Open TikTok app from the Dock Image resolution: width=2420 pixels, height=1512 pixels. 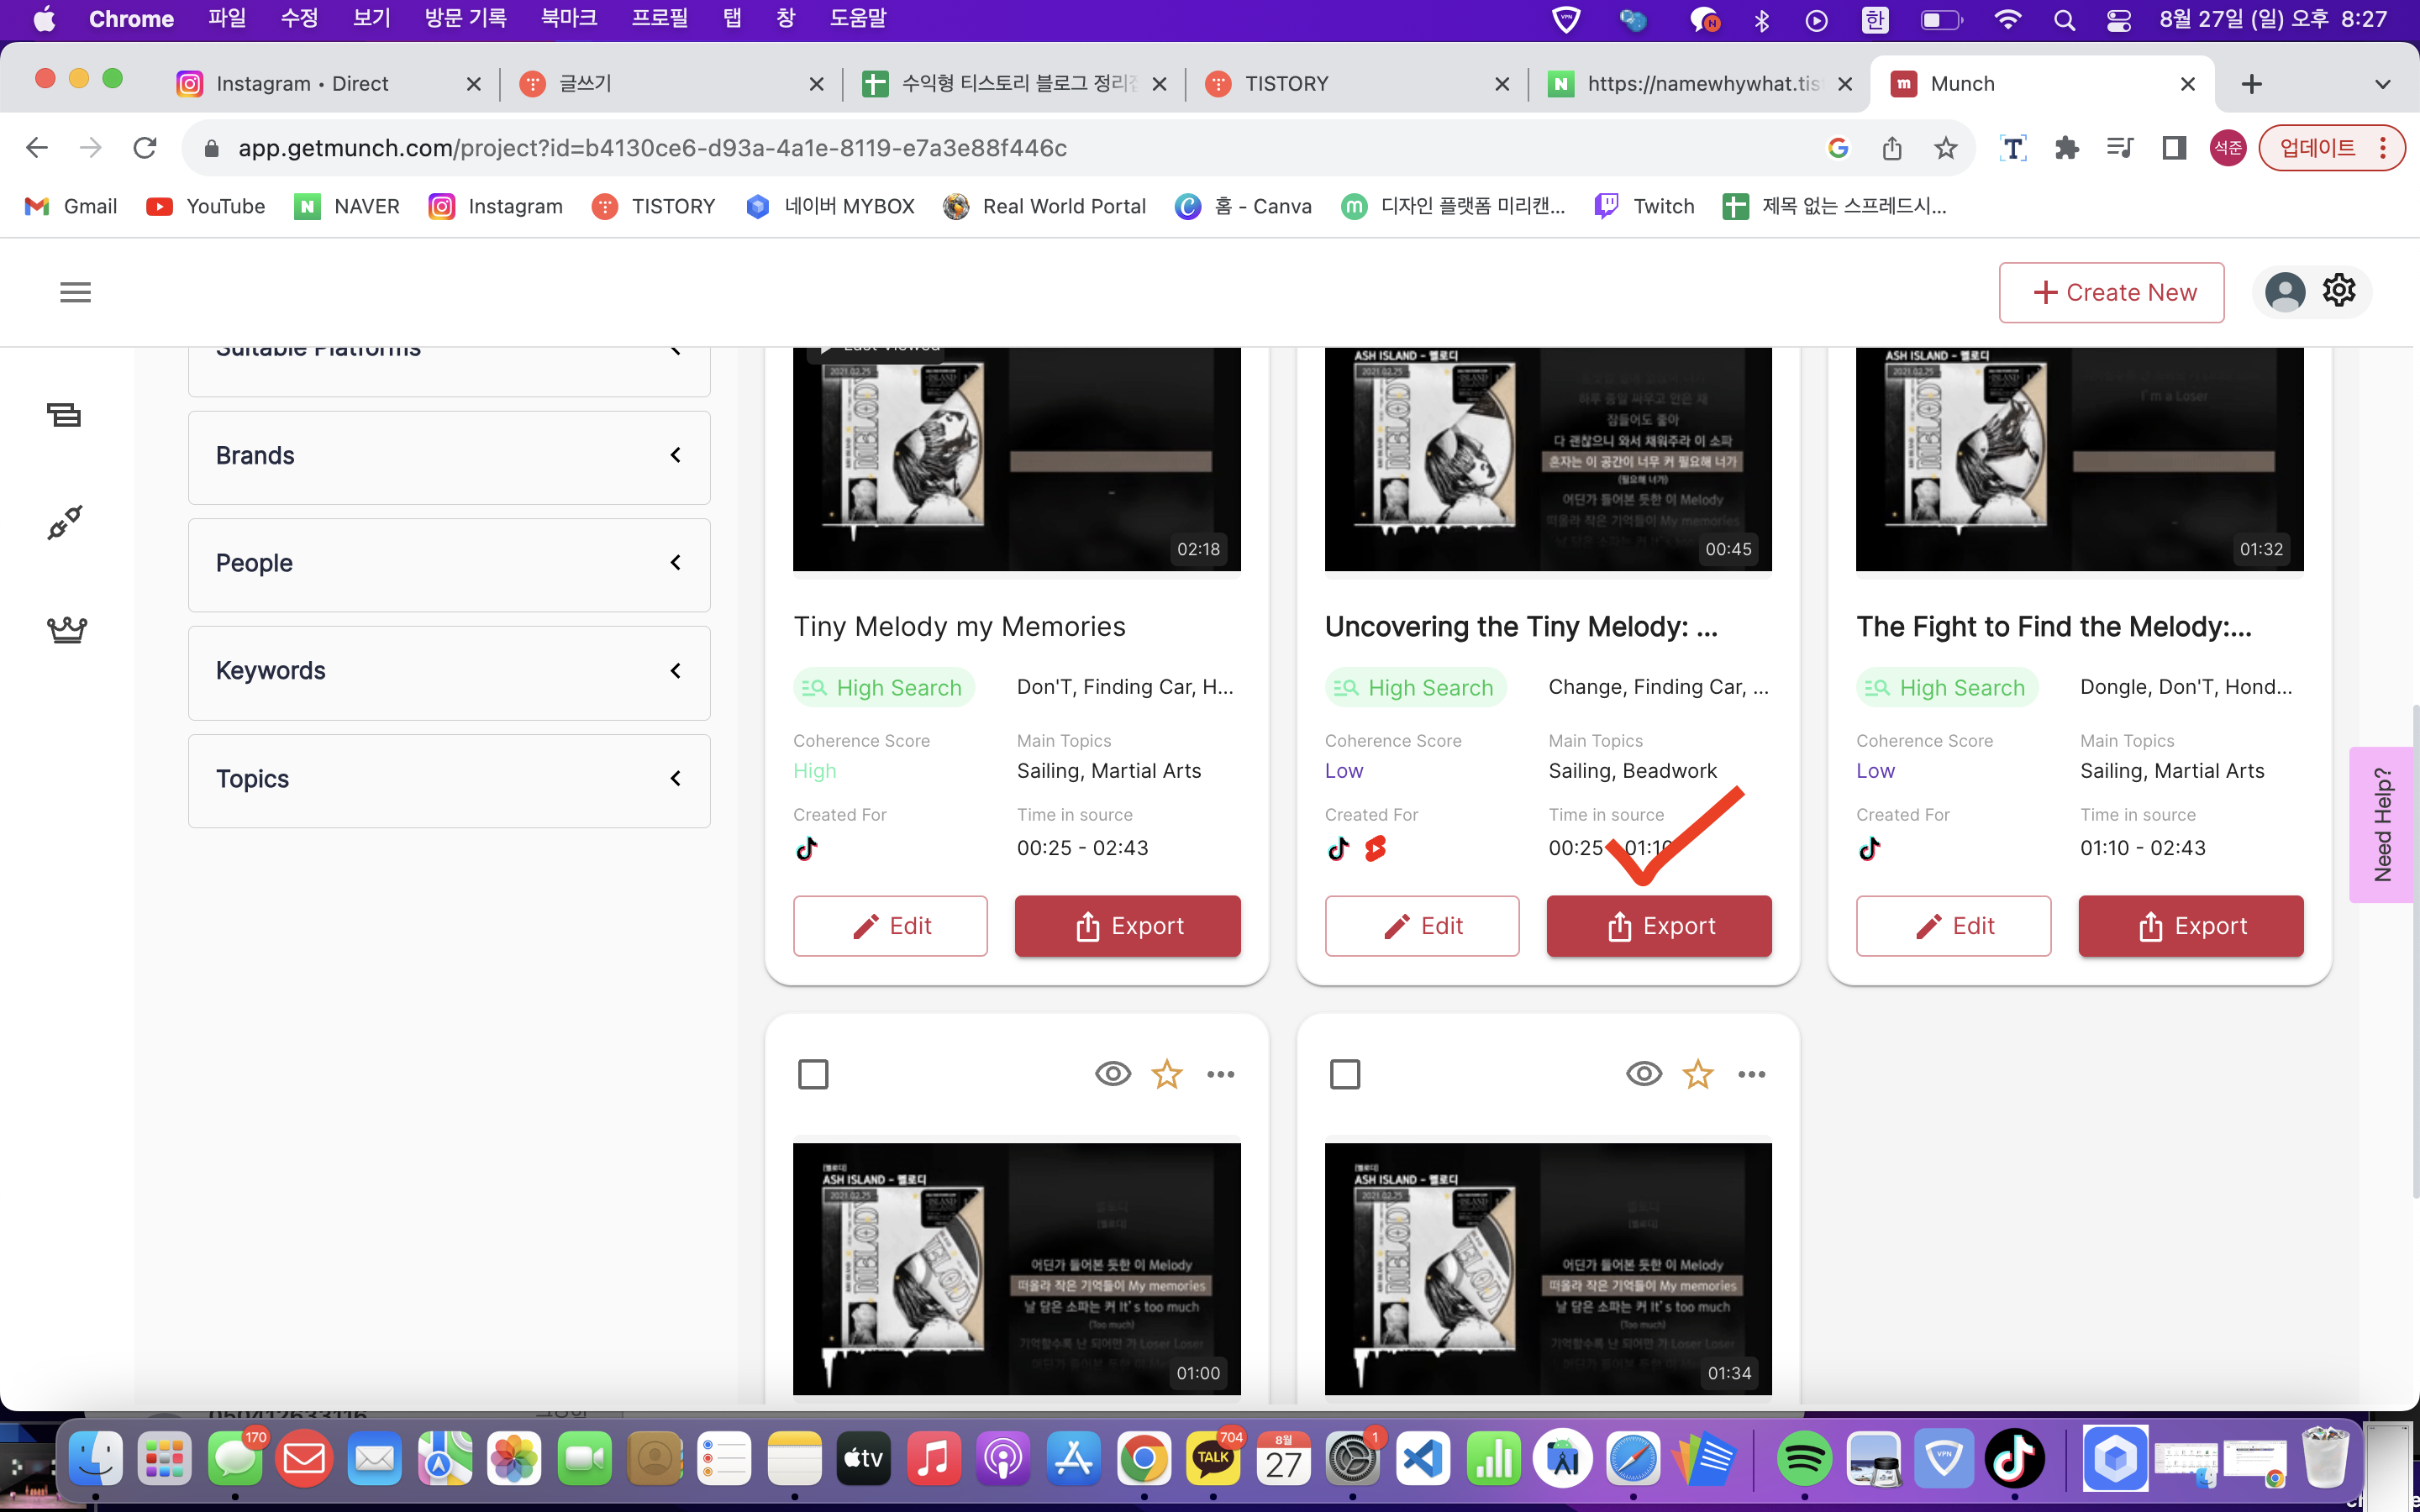click(x=2014, y=1459)
